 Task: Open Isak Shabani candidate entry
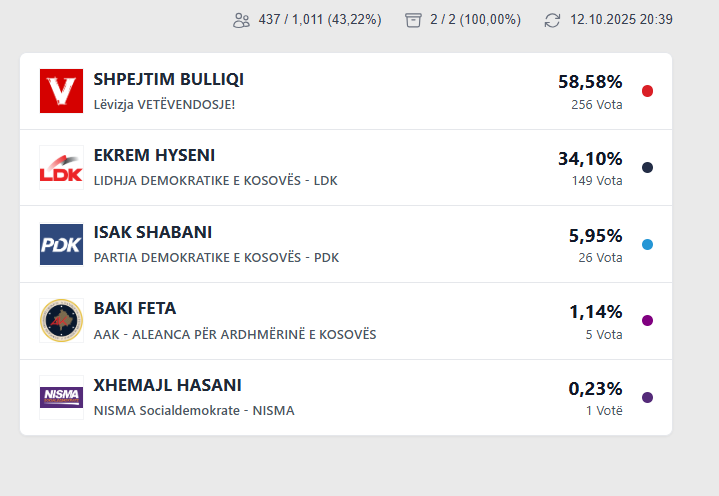153,233
